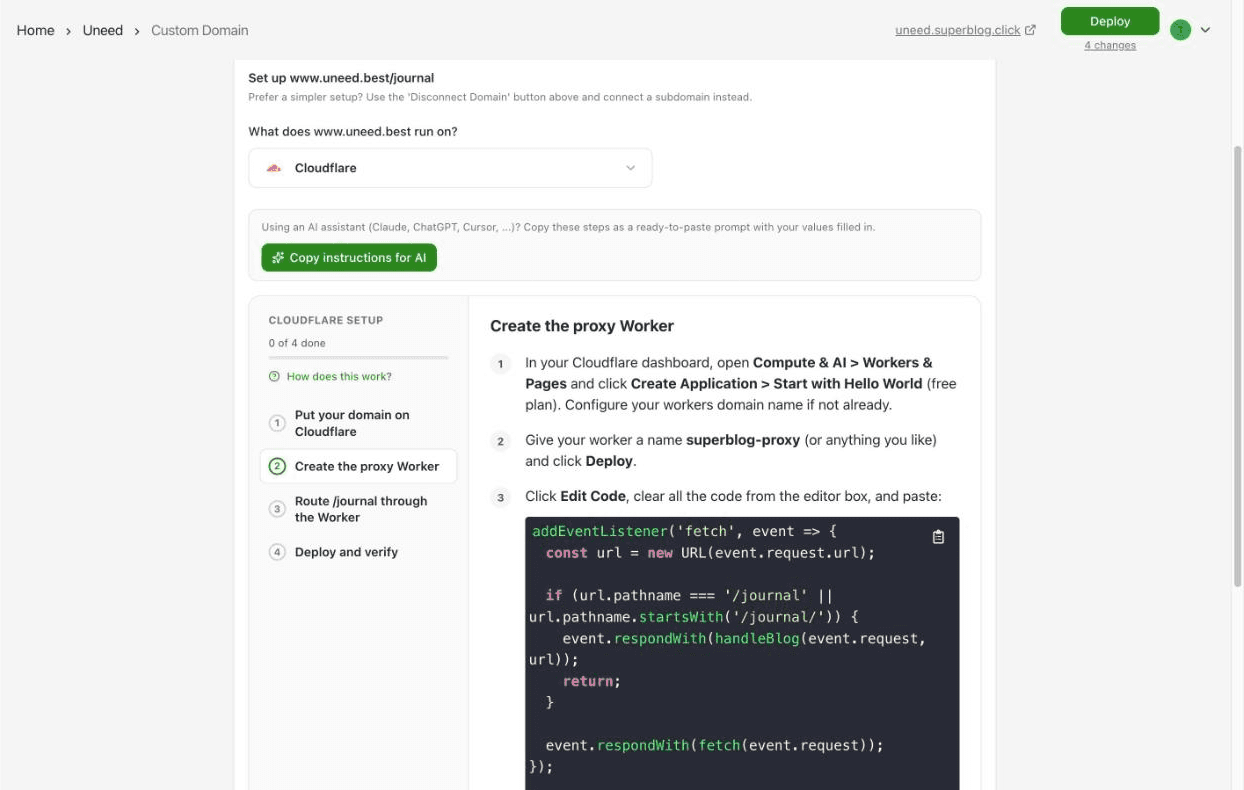This screenshot has width=1244, height=790.
Task: Select Route /journal through the Worker step
Action: (x=358, y=509)
